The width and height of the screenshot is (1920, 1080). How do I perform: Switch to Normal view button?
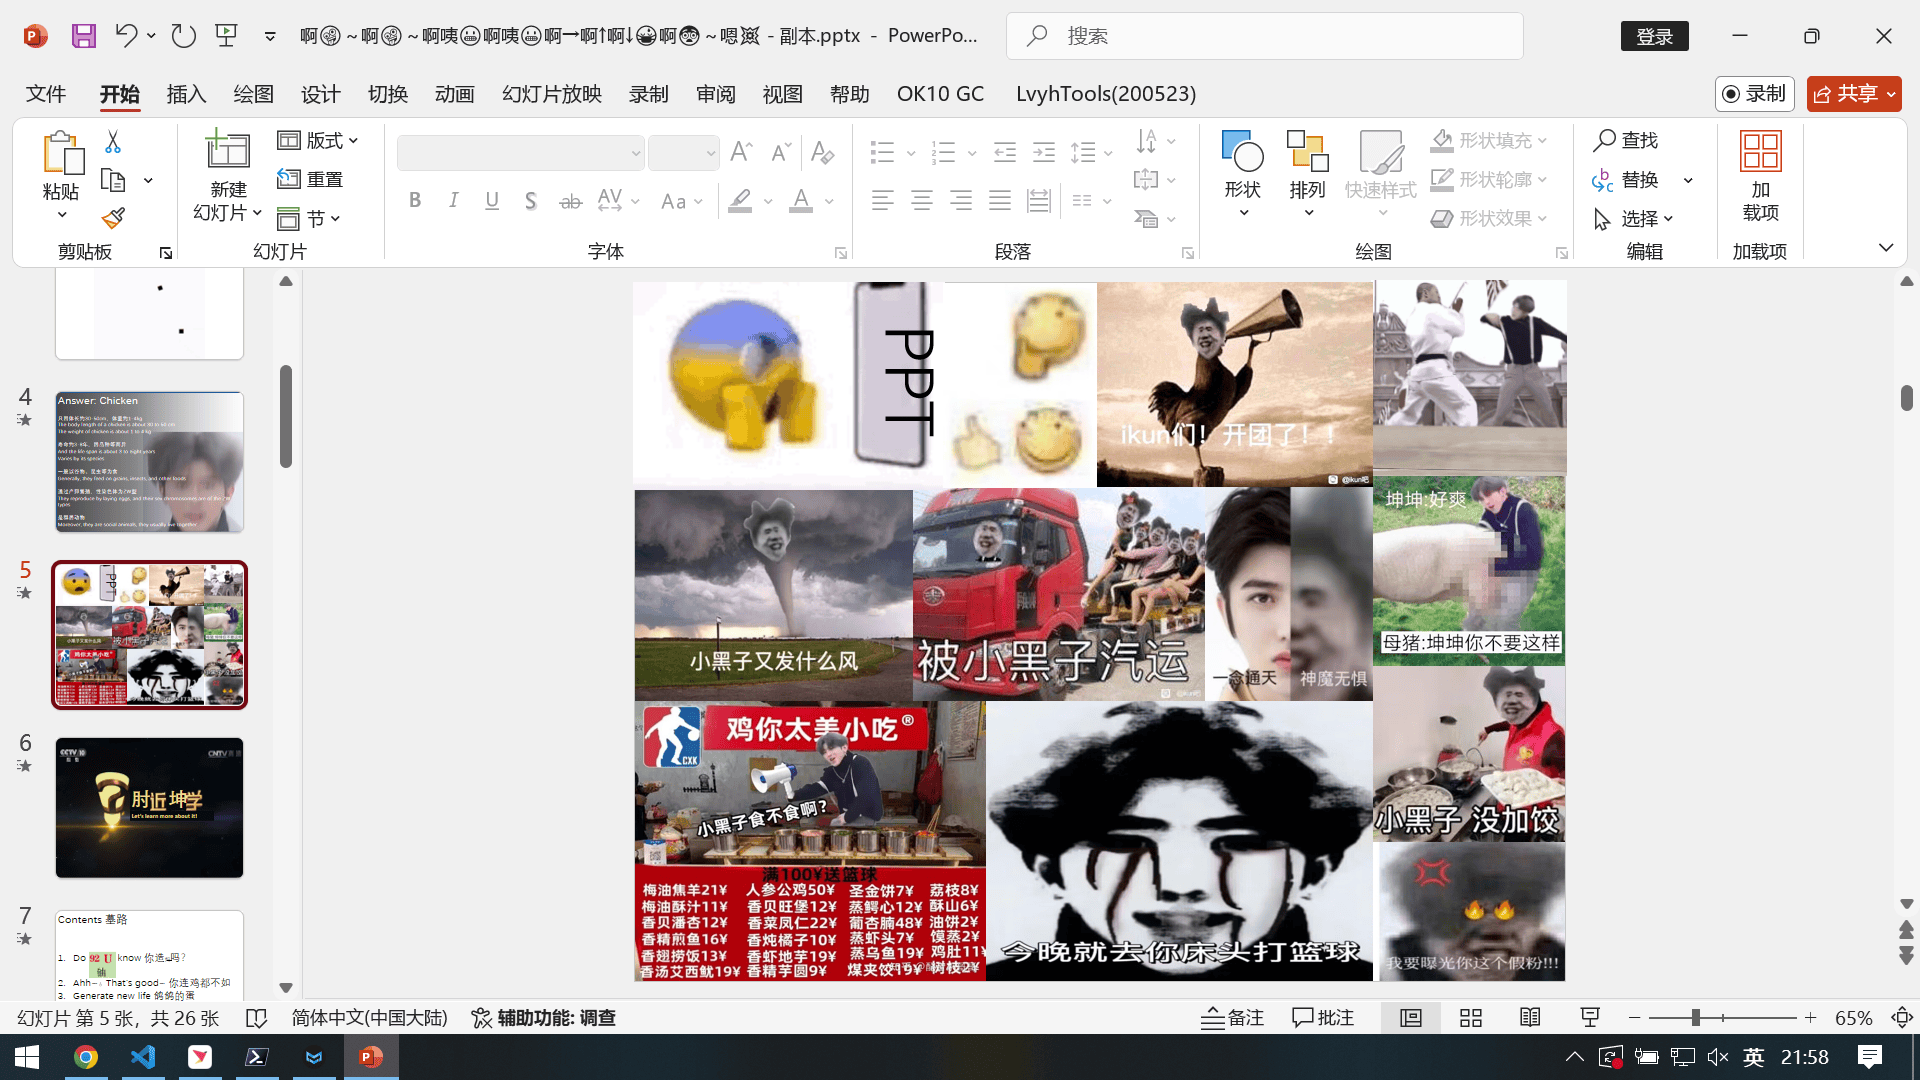click(1410, 1018)
